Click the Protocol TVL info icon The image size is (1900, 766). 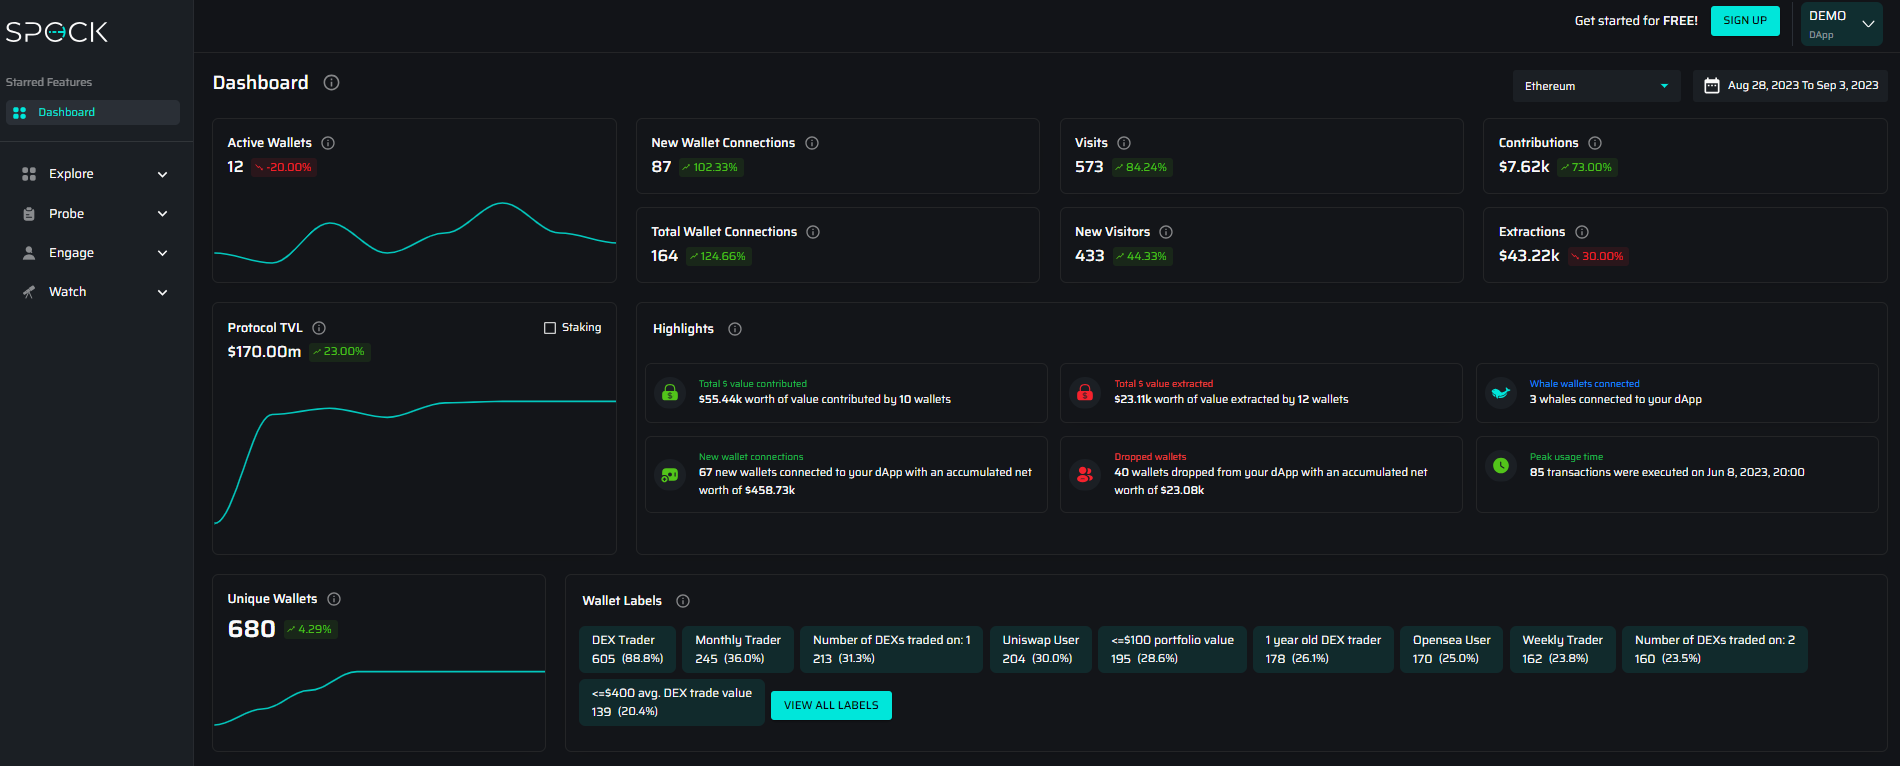click(x=319, y=328)
